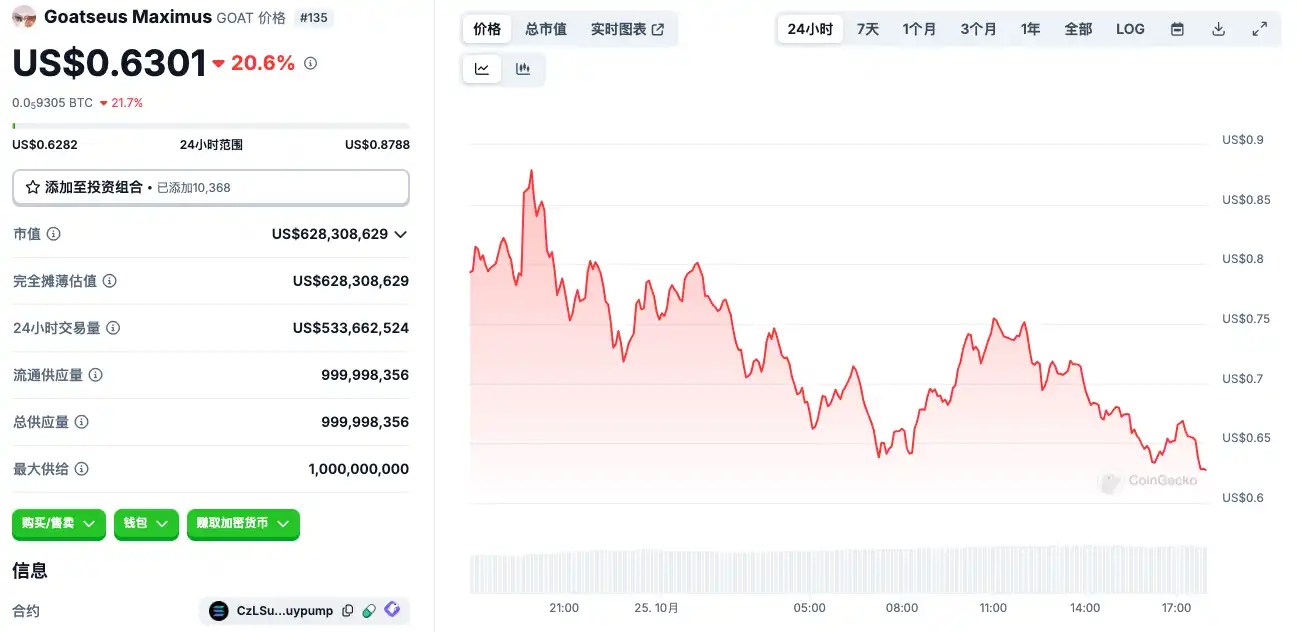Toggle LOG scale on the chart
The width and height of the screenshot is (1297, 632).
point(1130,29)
